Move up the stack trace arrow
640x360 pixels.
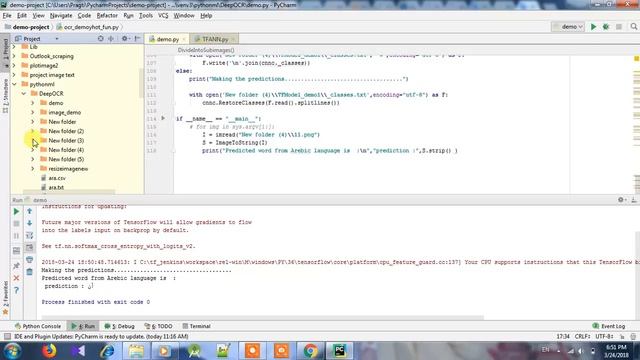pyautogui.click(x=29, y=211)
